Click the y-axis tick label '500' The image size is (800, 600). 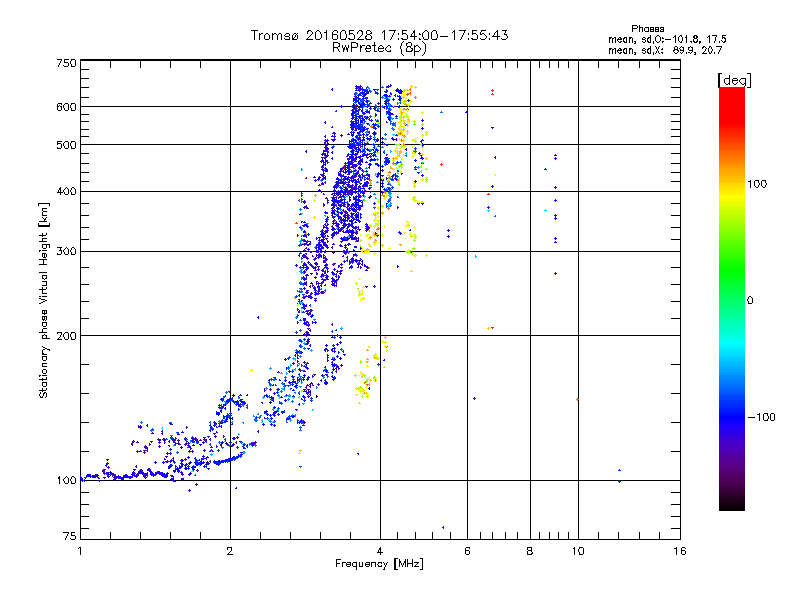(x=66, y=145)
